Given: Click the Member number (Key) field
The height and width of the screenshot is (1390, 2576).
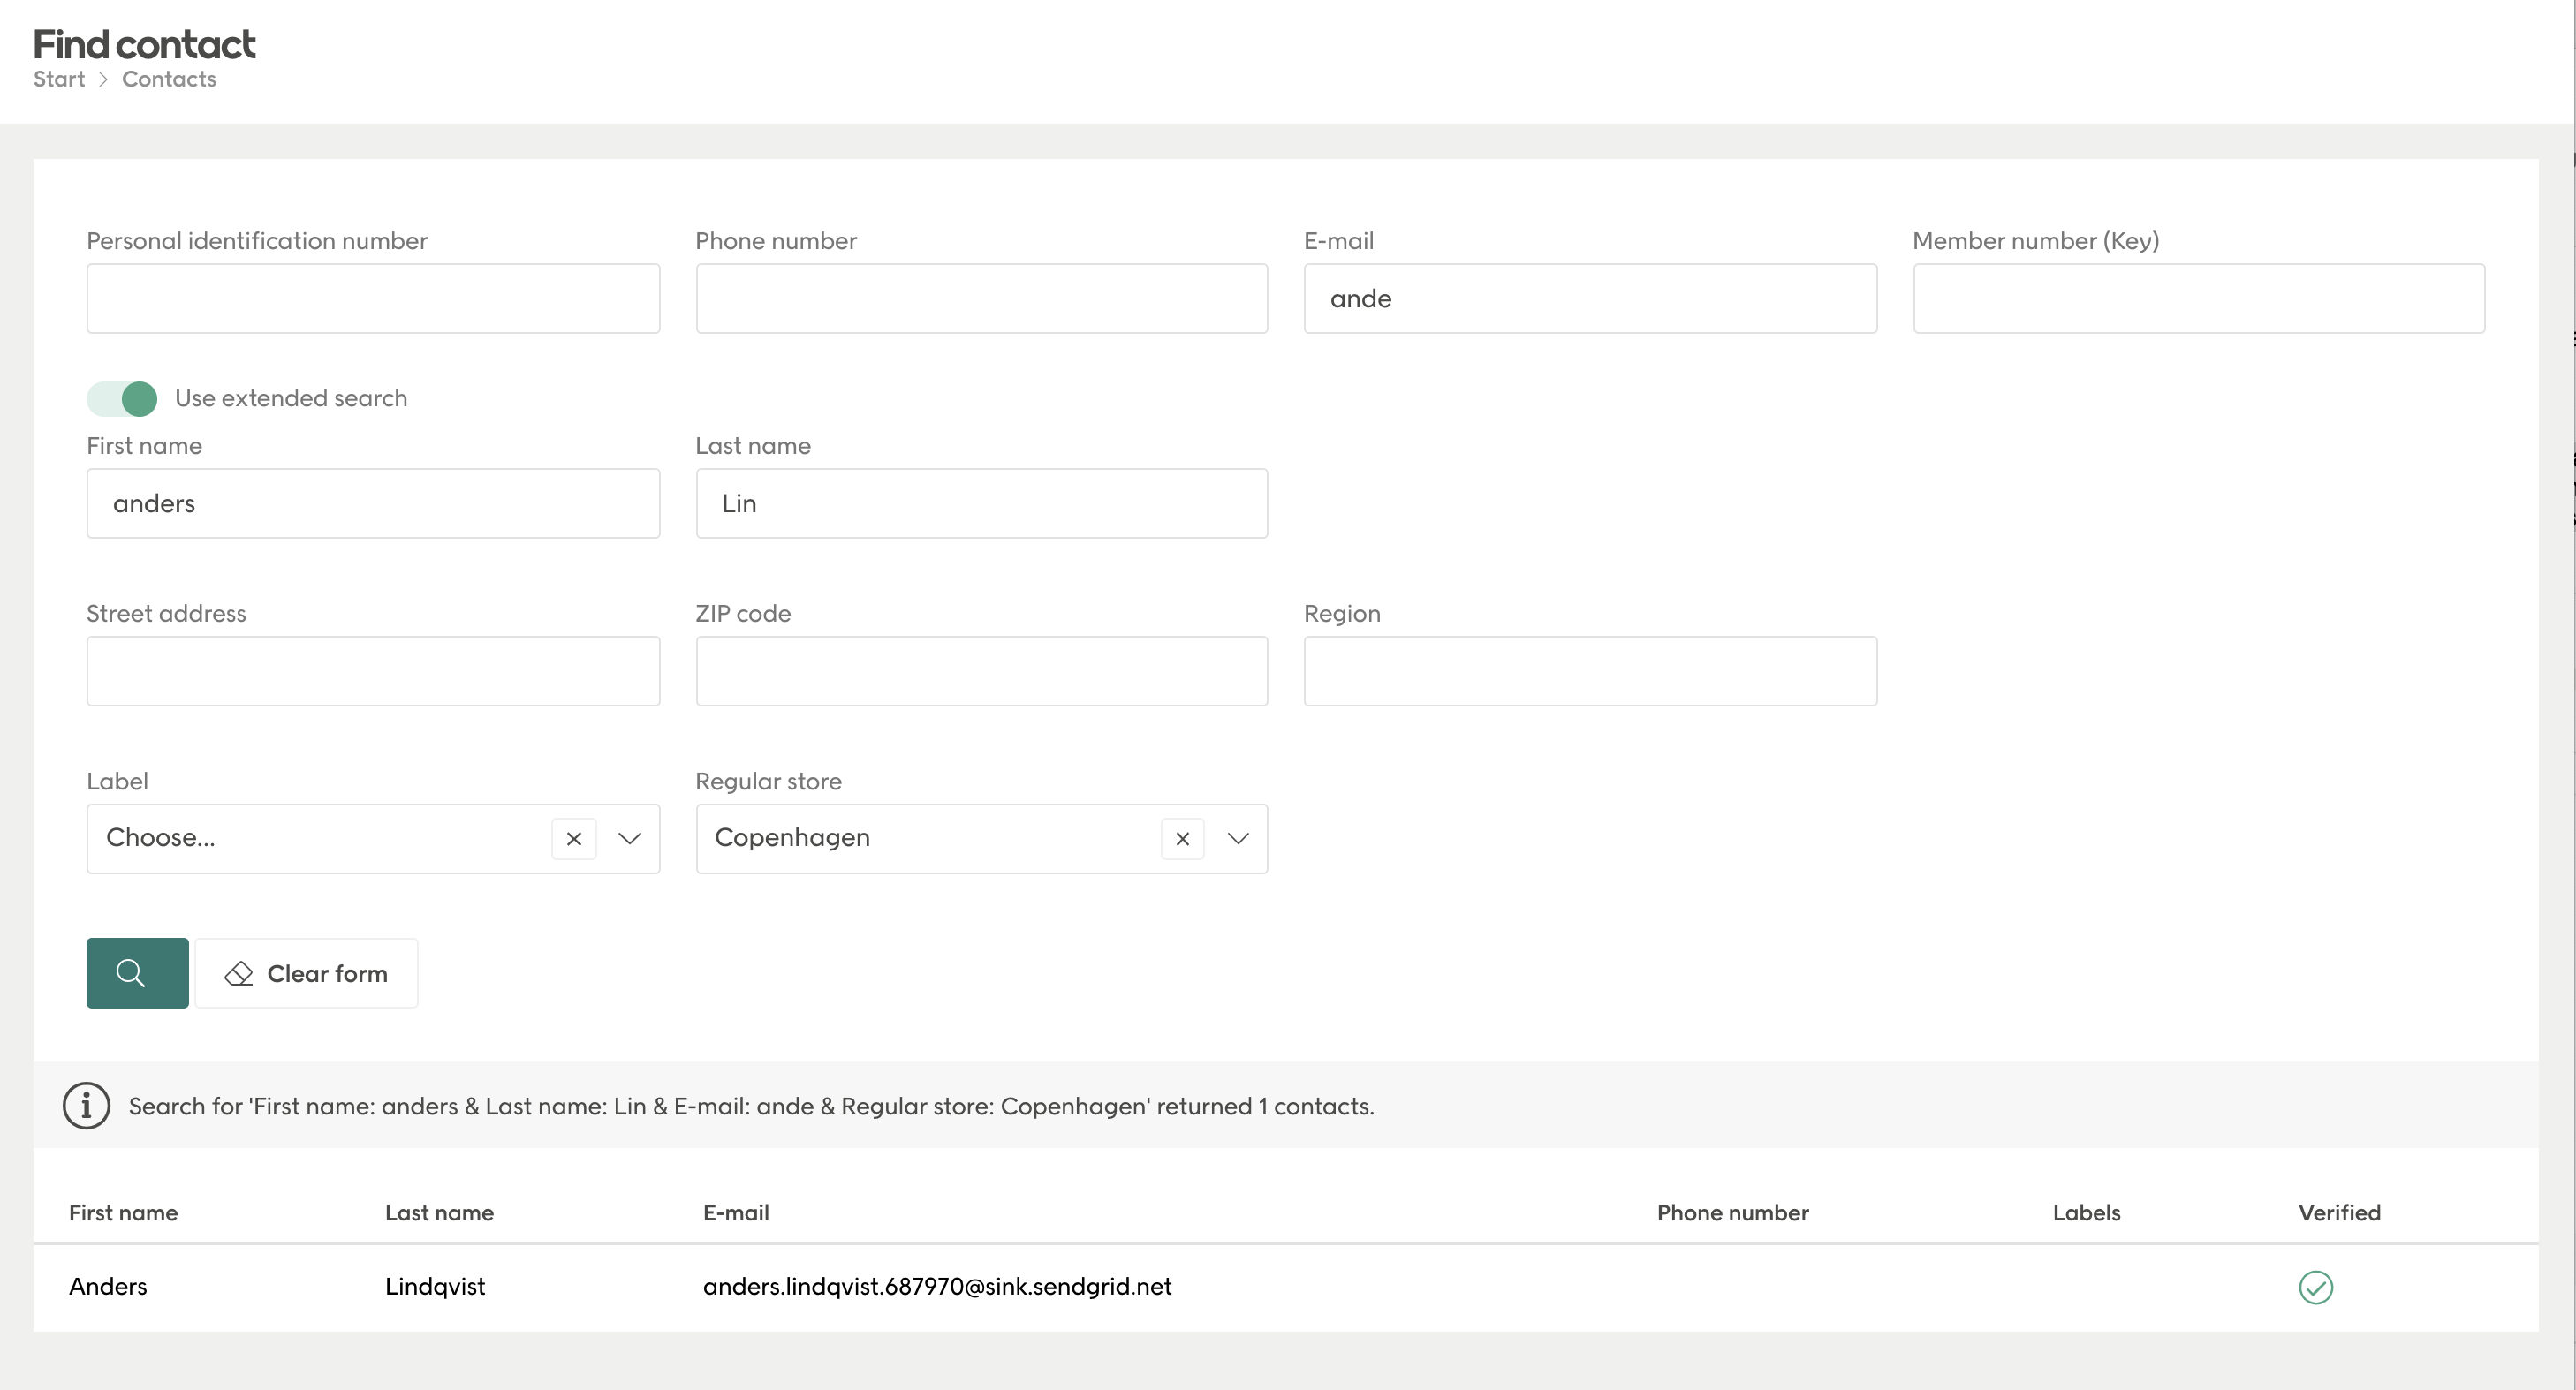Looking at the screenshot, I should [2198, 298].
